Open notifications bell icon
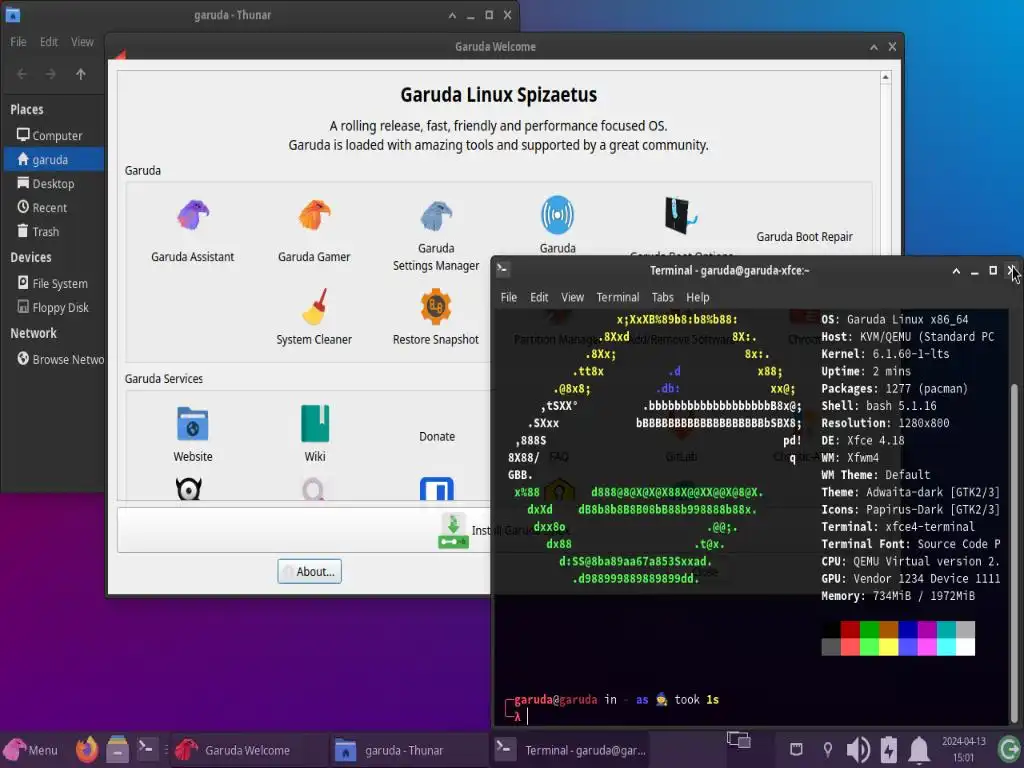 (919, 750)
